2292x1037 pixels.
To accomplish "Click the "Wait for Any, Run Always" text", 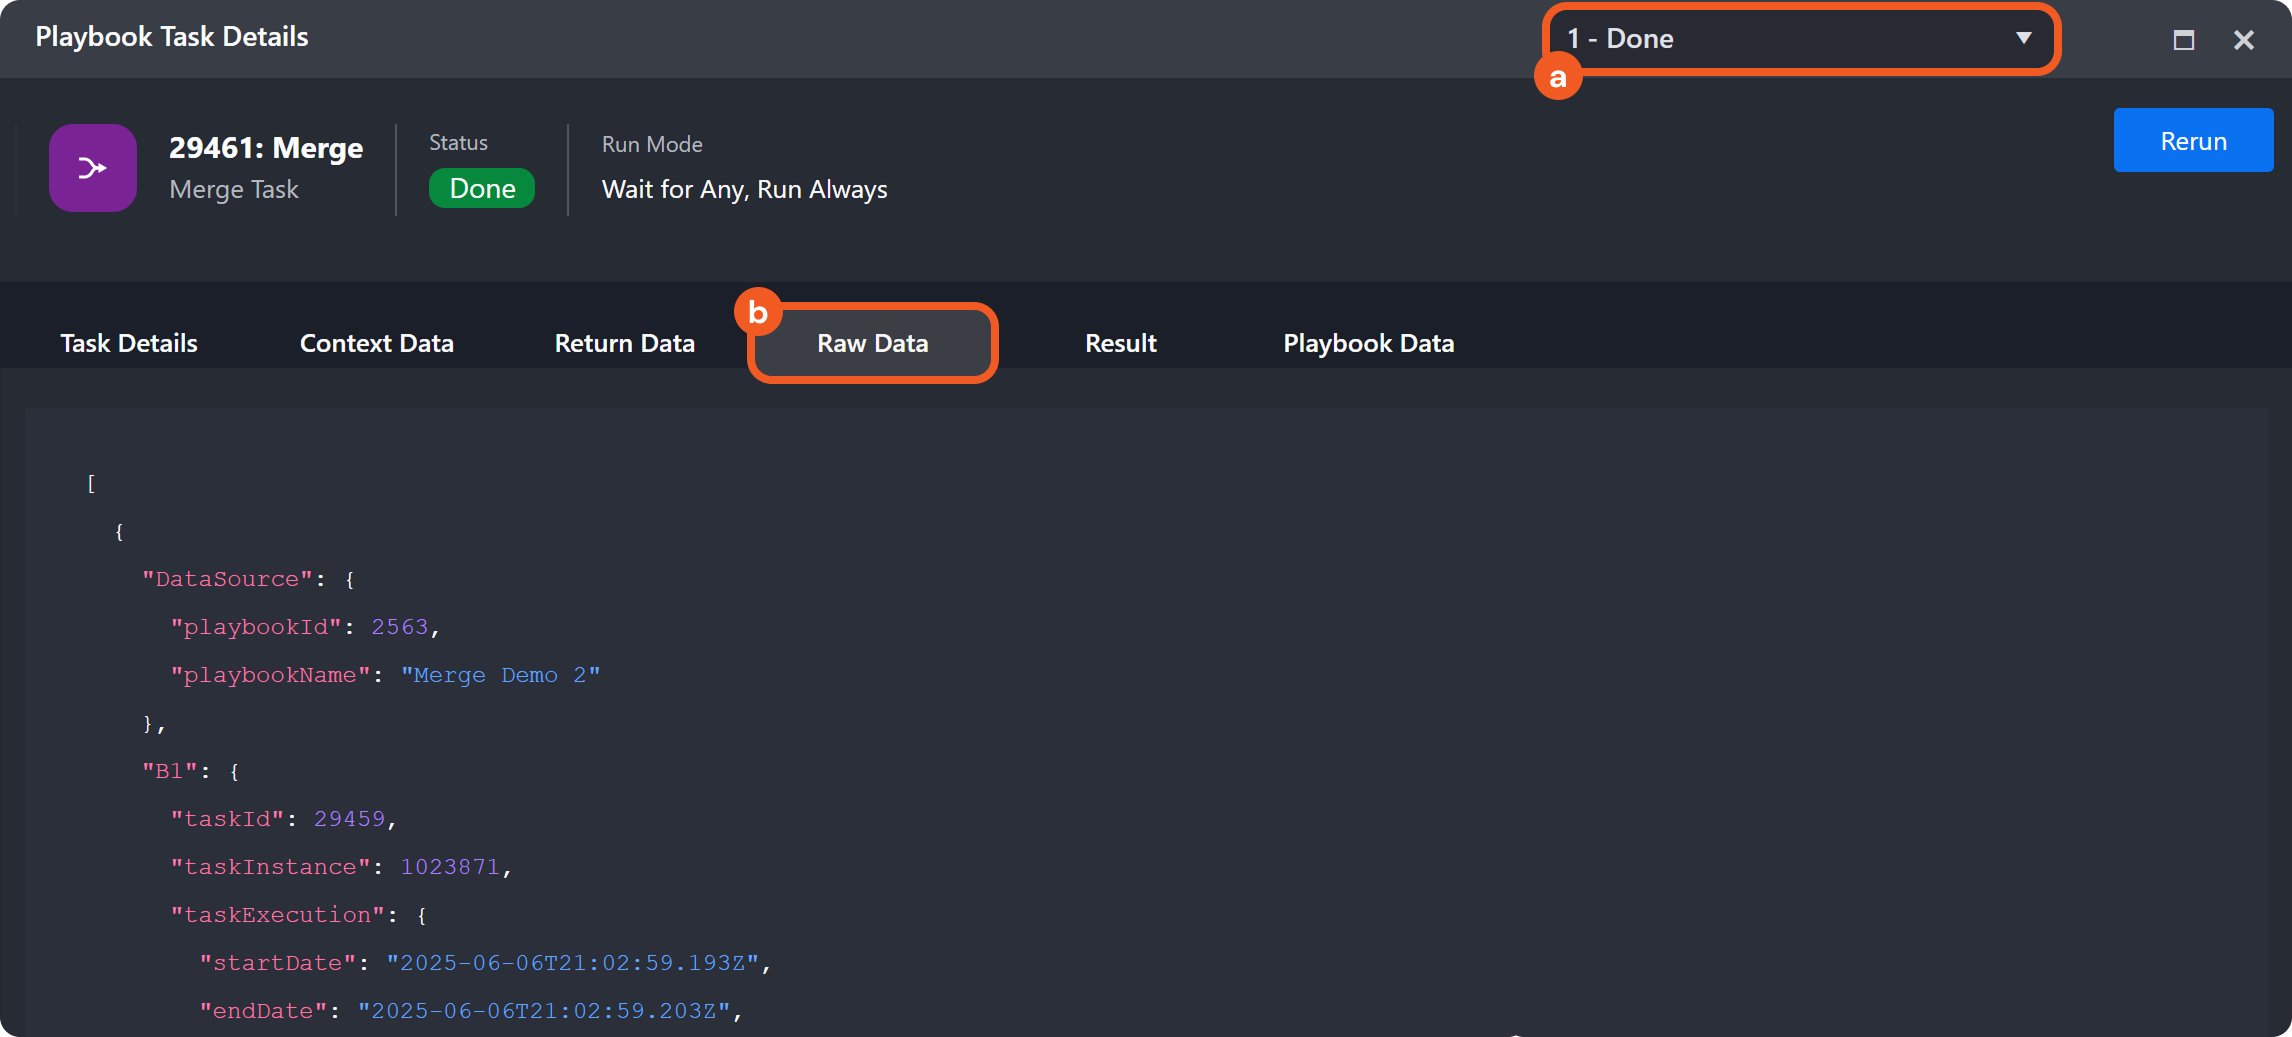I will click(745, 189).
